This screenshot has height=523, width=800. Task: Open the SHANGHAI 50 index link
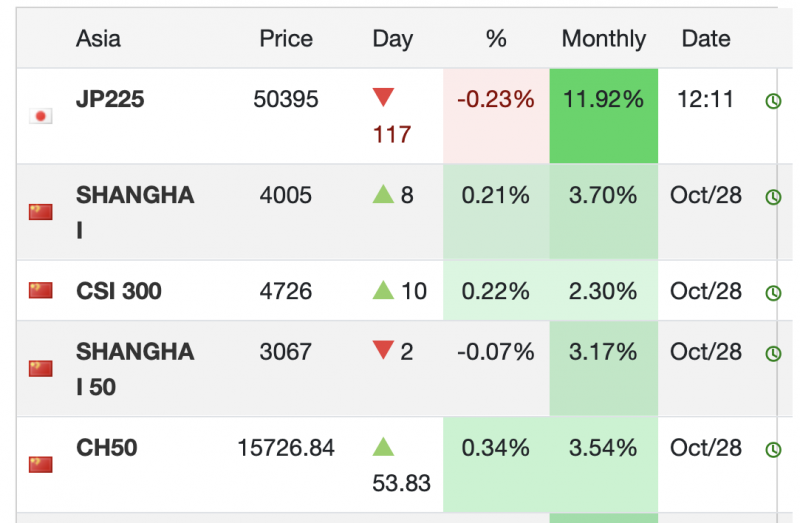pyautogui.click(x=135, y=368)
